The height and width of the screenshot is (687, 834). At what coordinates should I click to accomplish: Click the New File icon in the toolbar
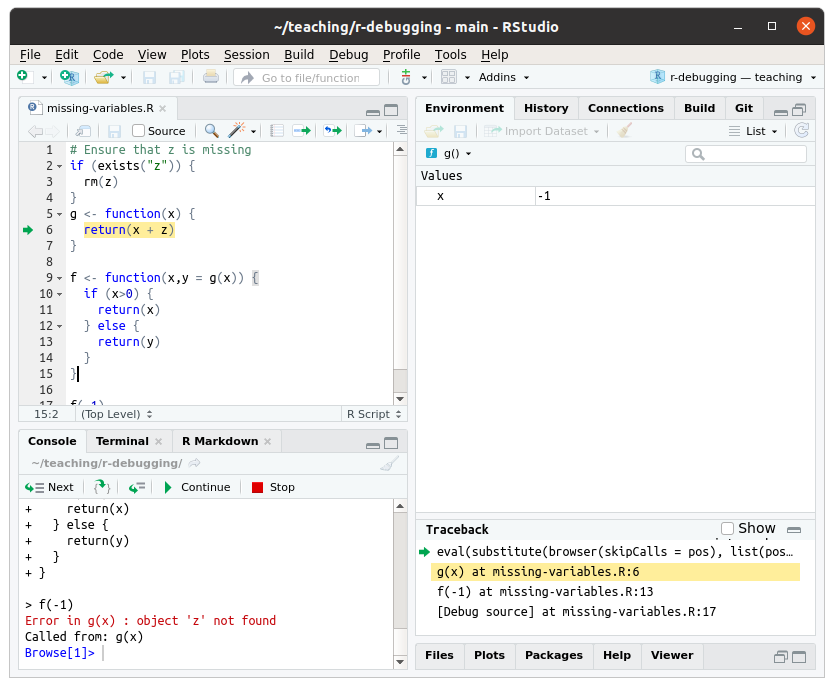24,77
